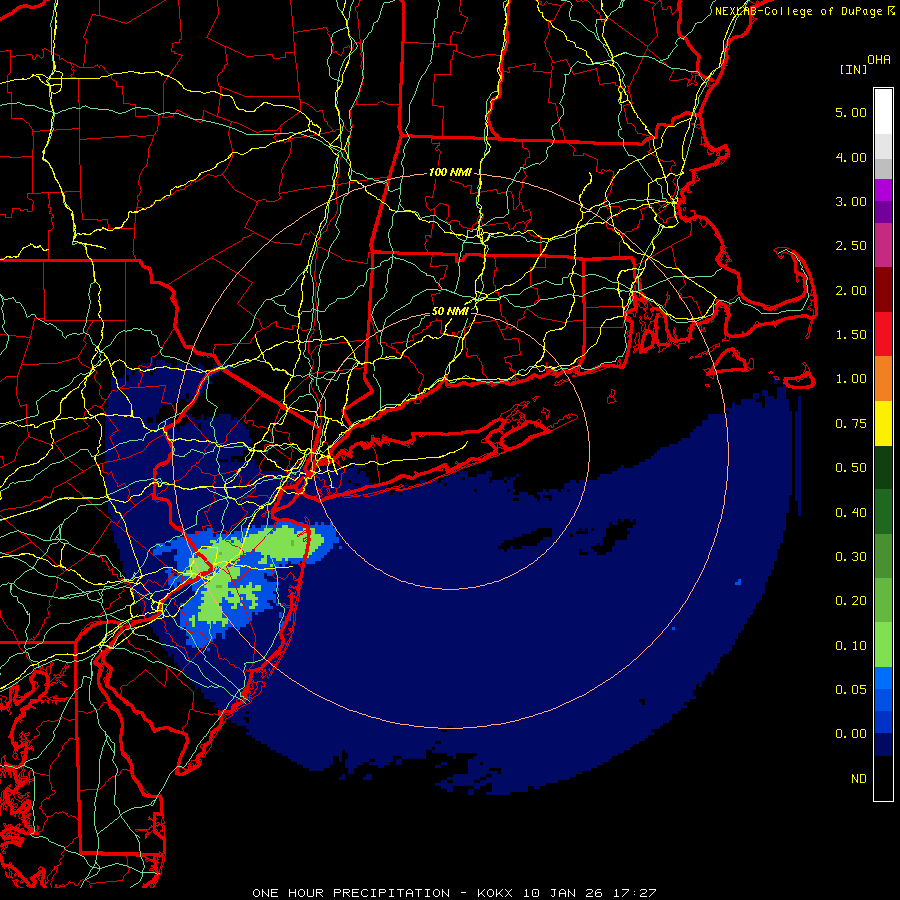
Task: Select the yellow legend swatch
Action: (x=883, y=423)
